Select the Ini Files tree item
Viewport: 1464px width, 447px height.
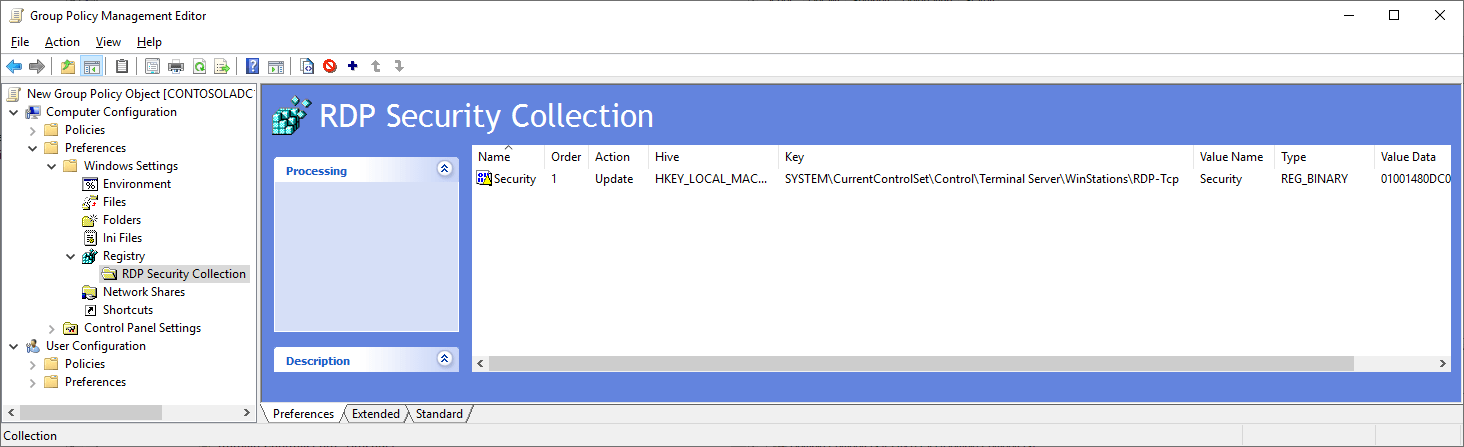coord(122,238)
